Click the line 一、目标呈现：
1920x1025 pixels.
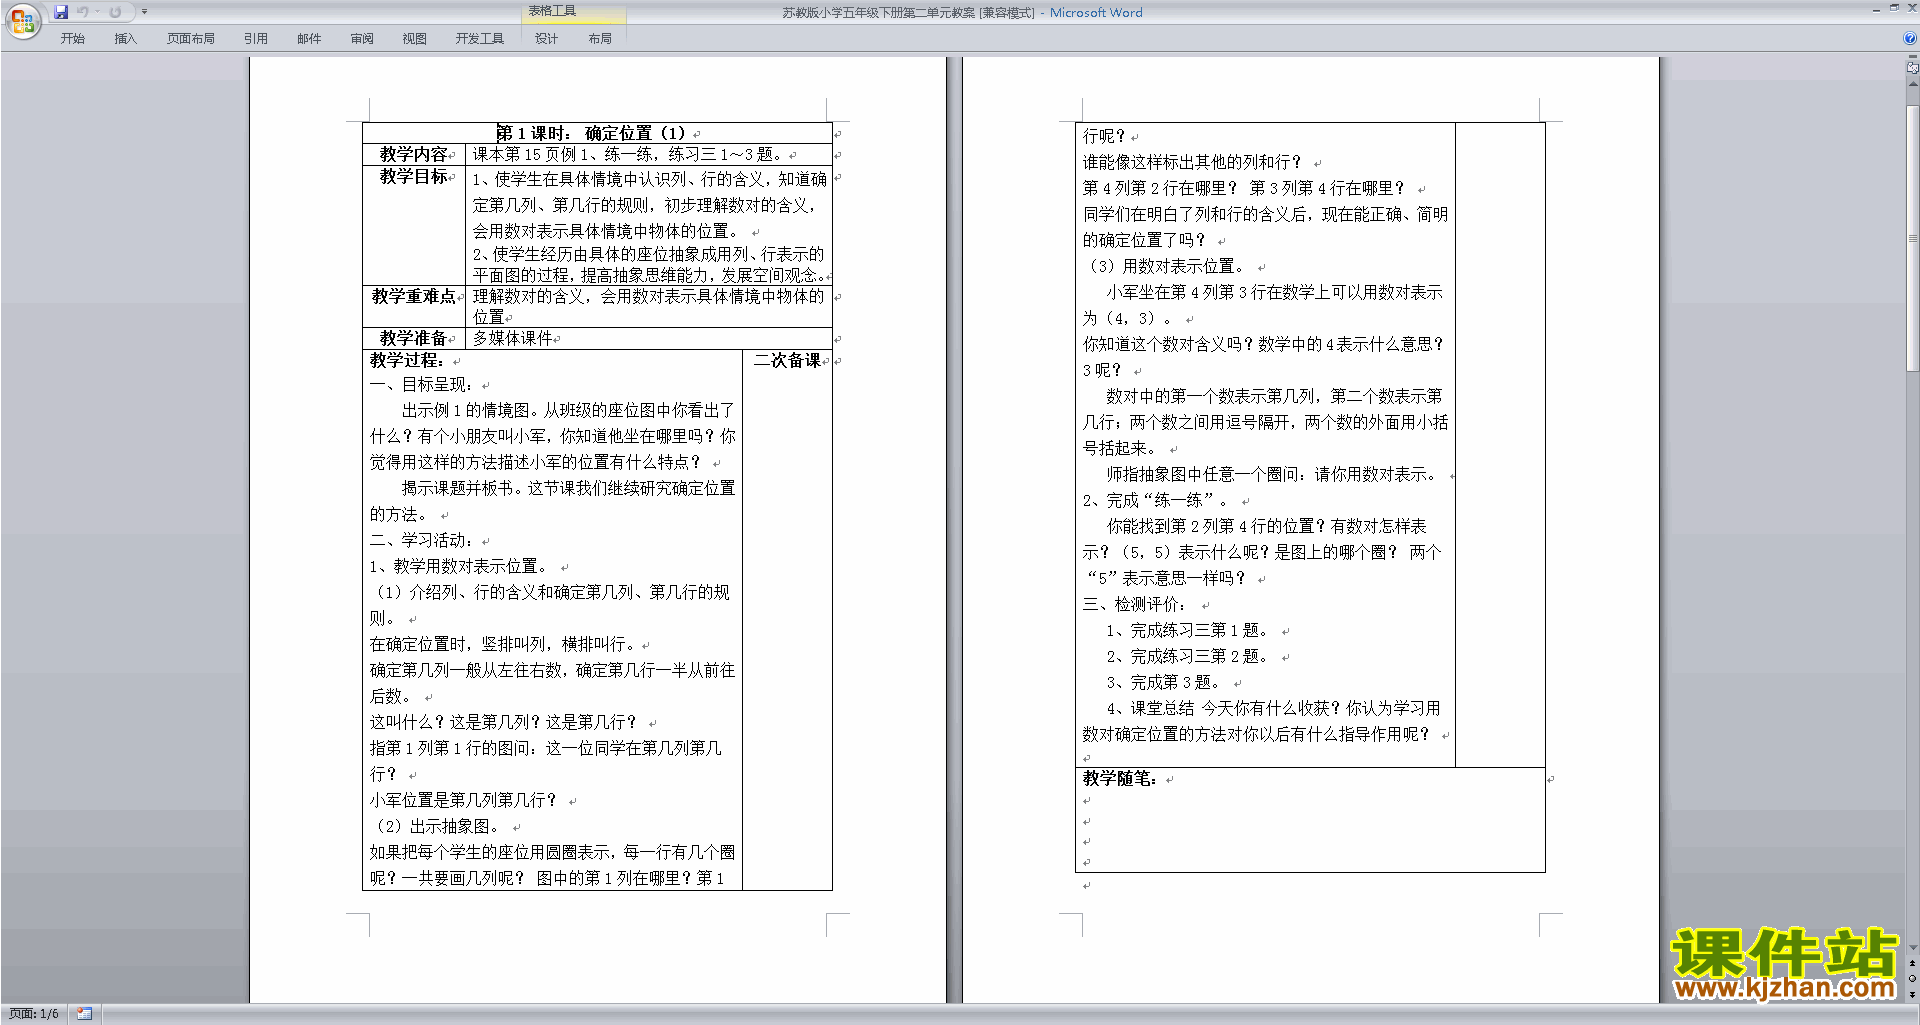coord(422,385)
